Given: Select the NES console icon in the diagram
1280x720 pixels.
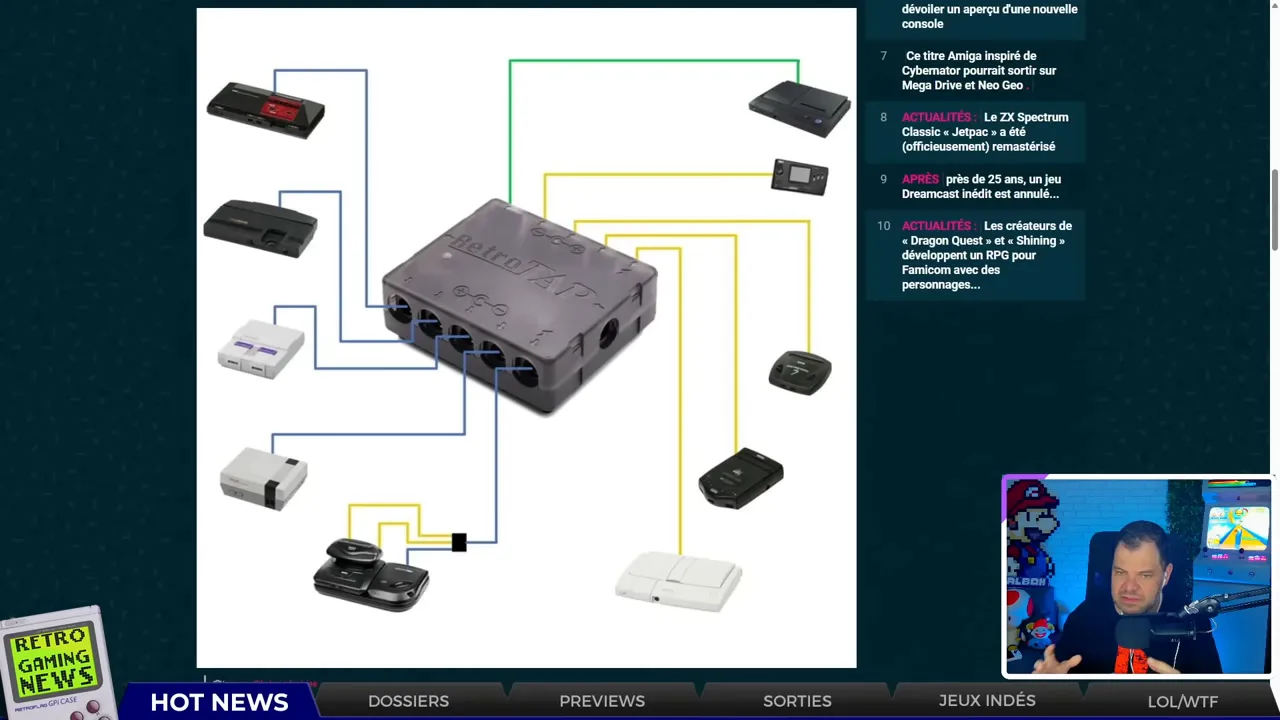Looking at the screenshot, I should [263, 477].
